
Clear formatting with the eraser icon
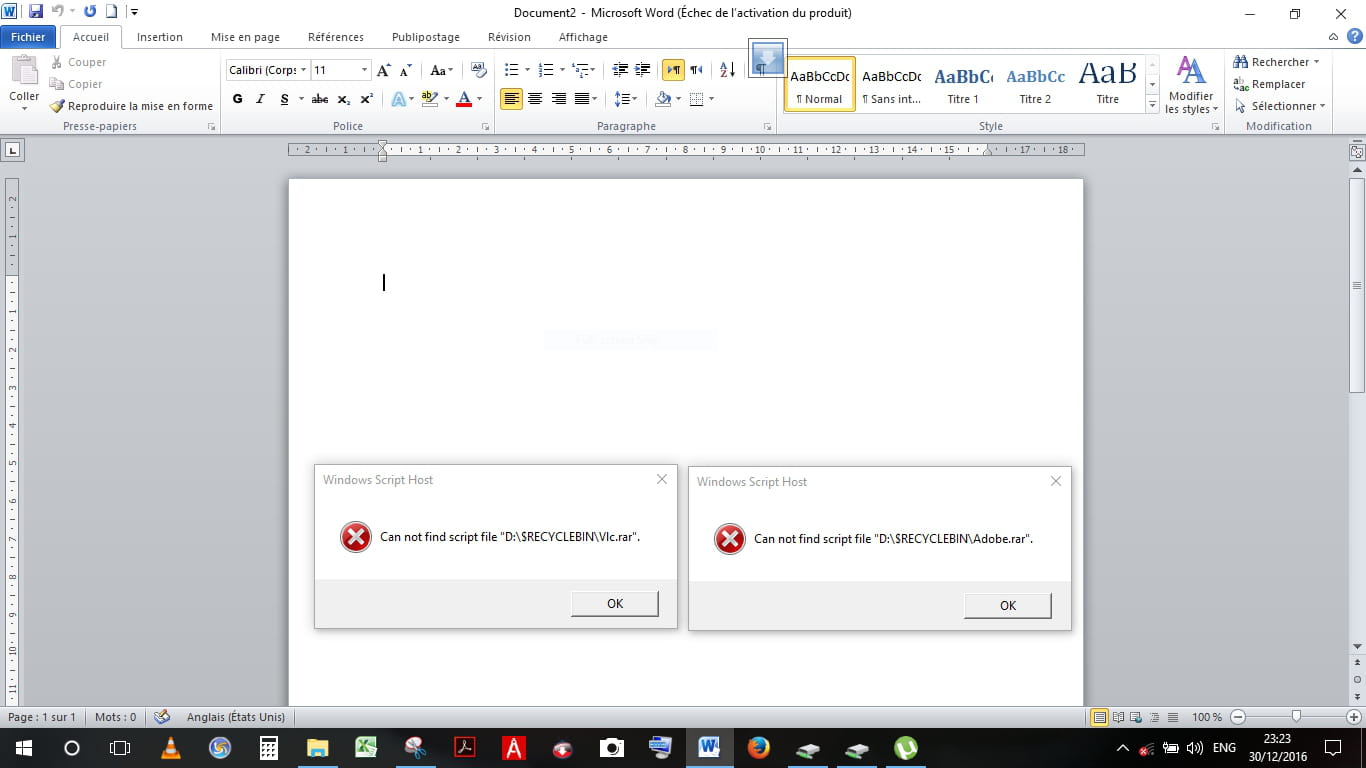click(x=478, y=70)
